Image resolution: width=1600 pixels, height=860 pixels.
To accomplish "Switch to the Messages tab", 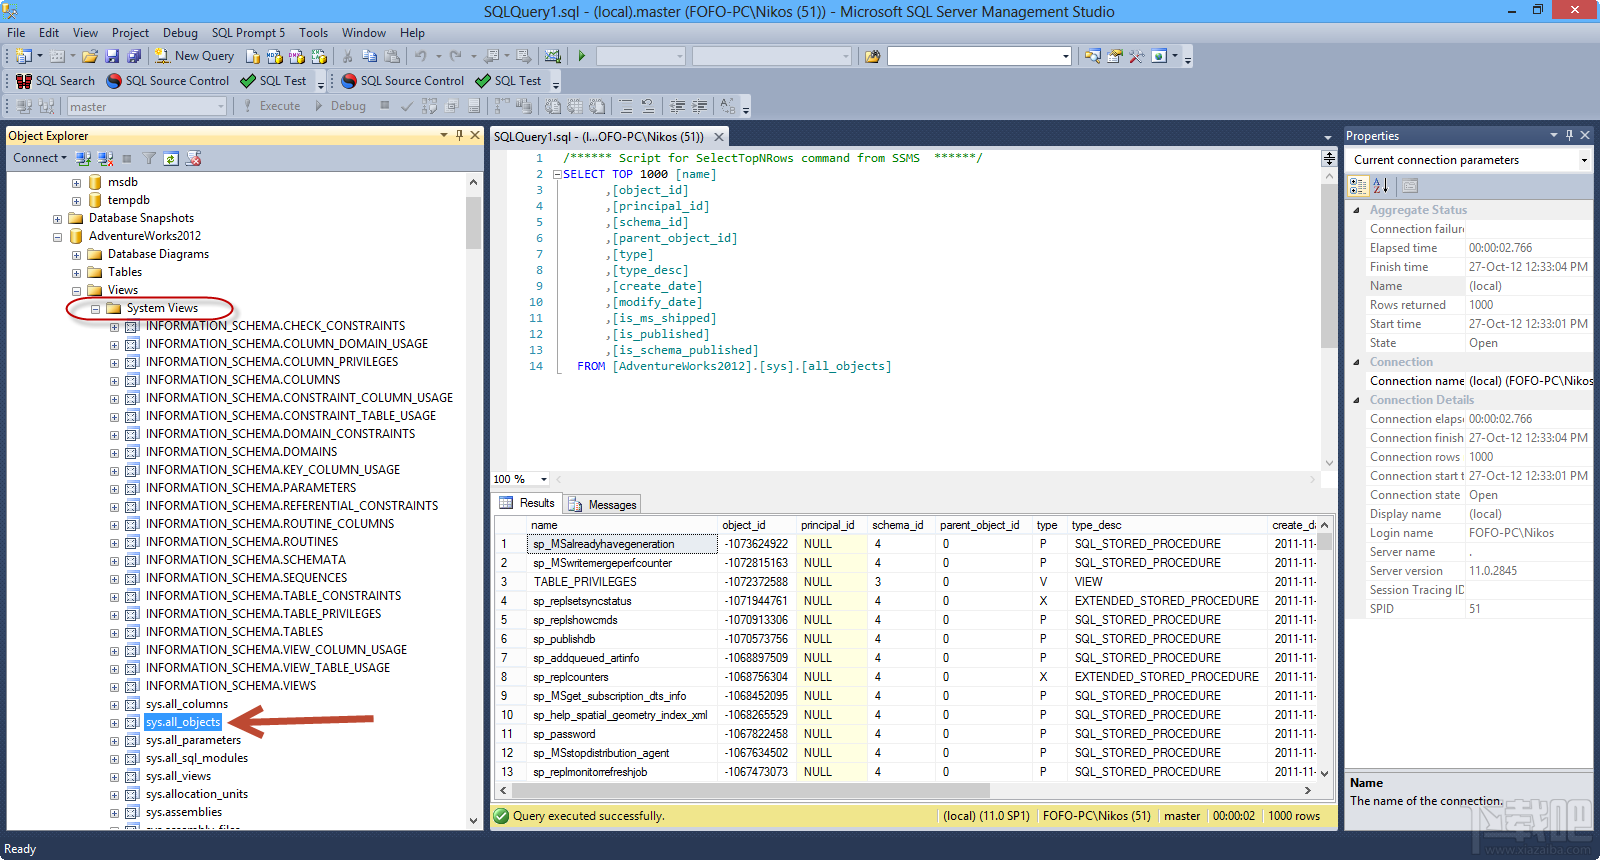I will click(602, 504).
